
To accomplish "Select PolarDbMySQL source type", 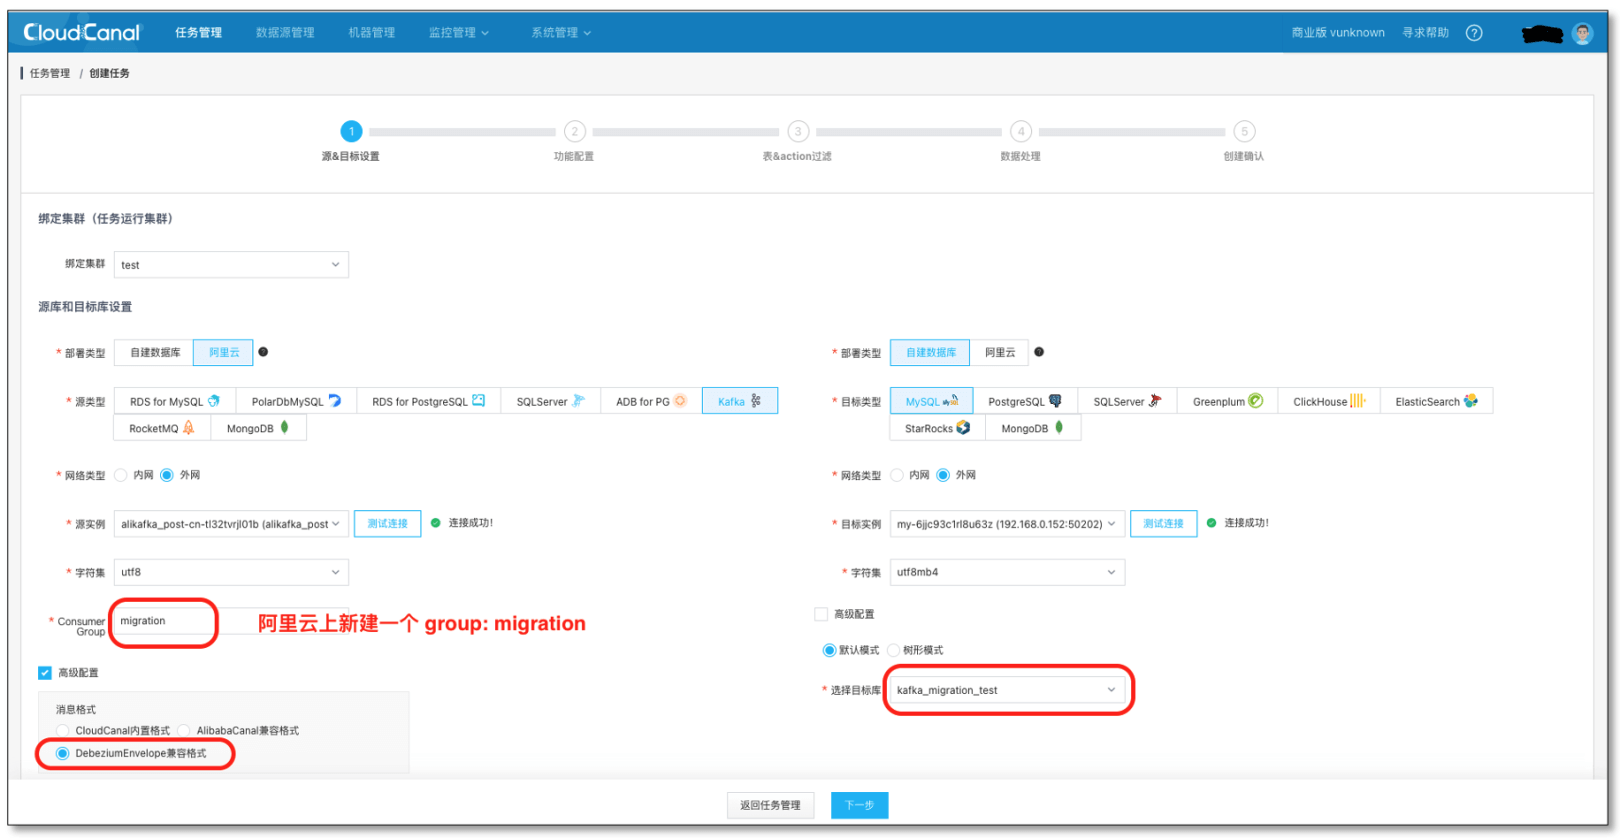I will click(x=296, y=401).
